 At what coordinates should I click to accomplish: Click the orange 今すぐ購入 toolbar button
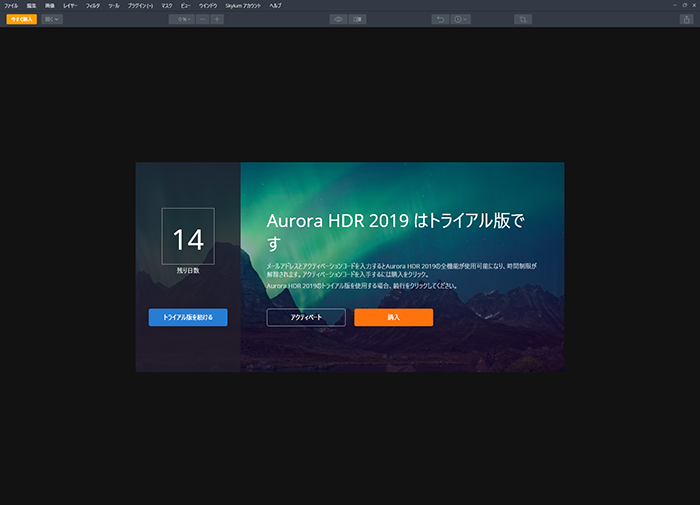21,19
